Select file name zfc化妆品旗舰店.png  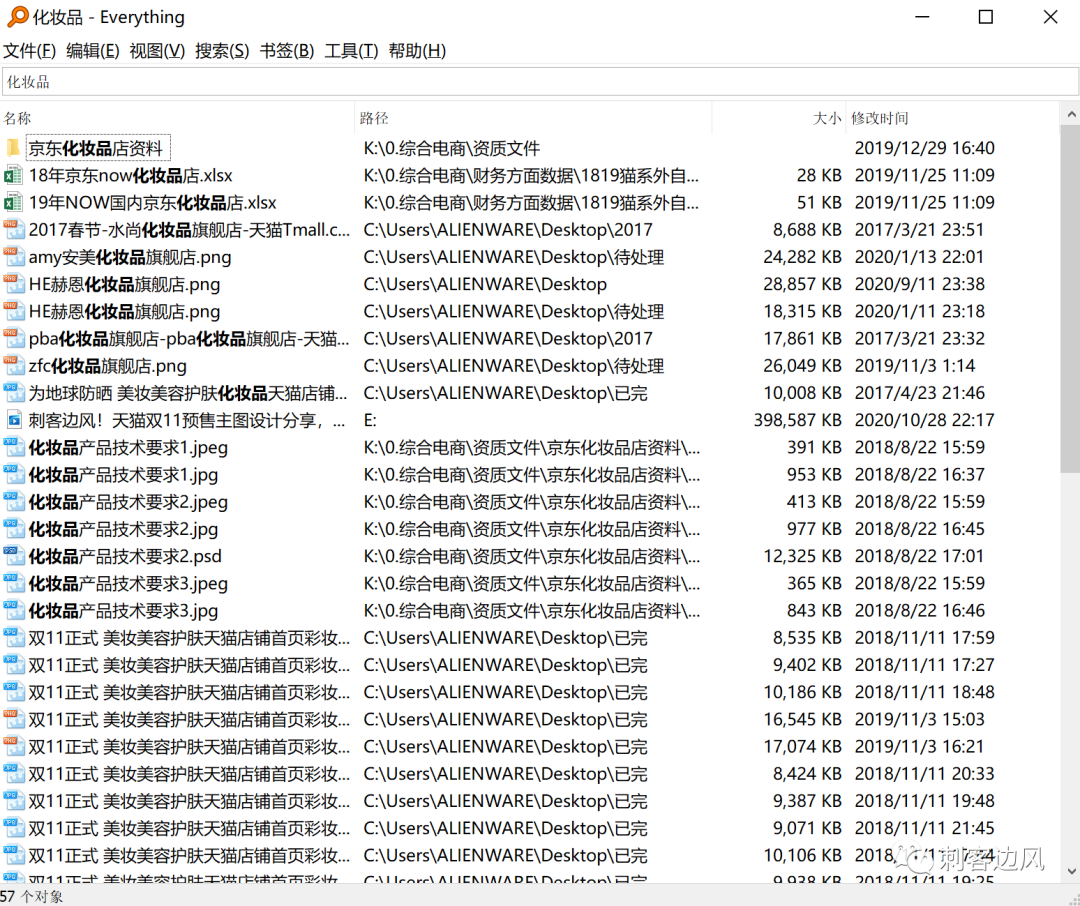click(107, 366)
